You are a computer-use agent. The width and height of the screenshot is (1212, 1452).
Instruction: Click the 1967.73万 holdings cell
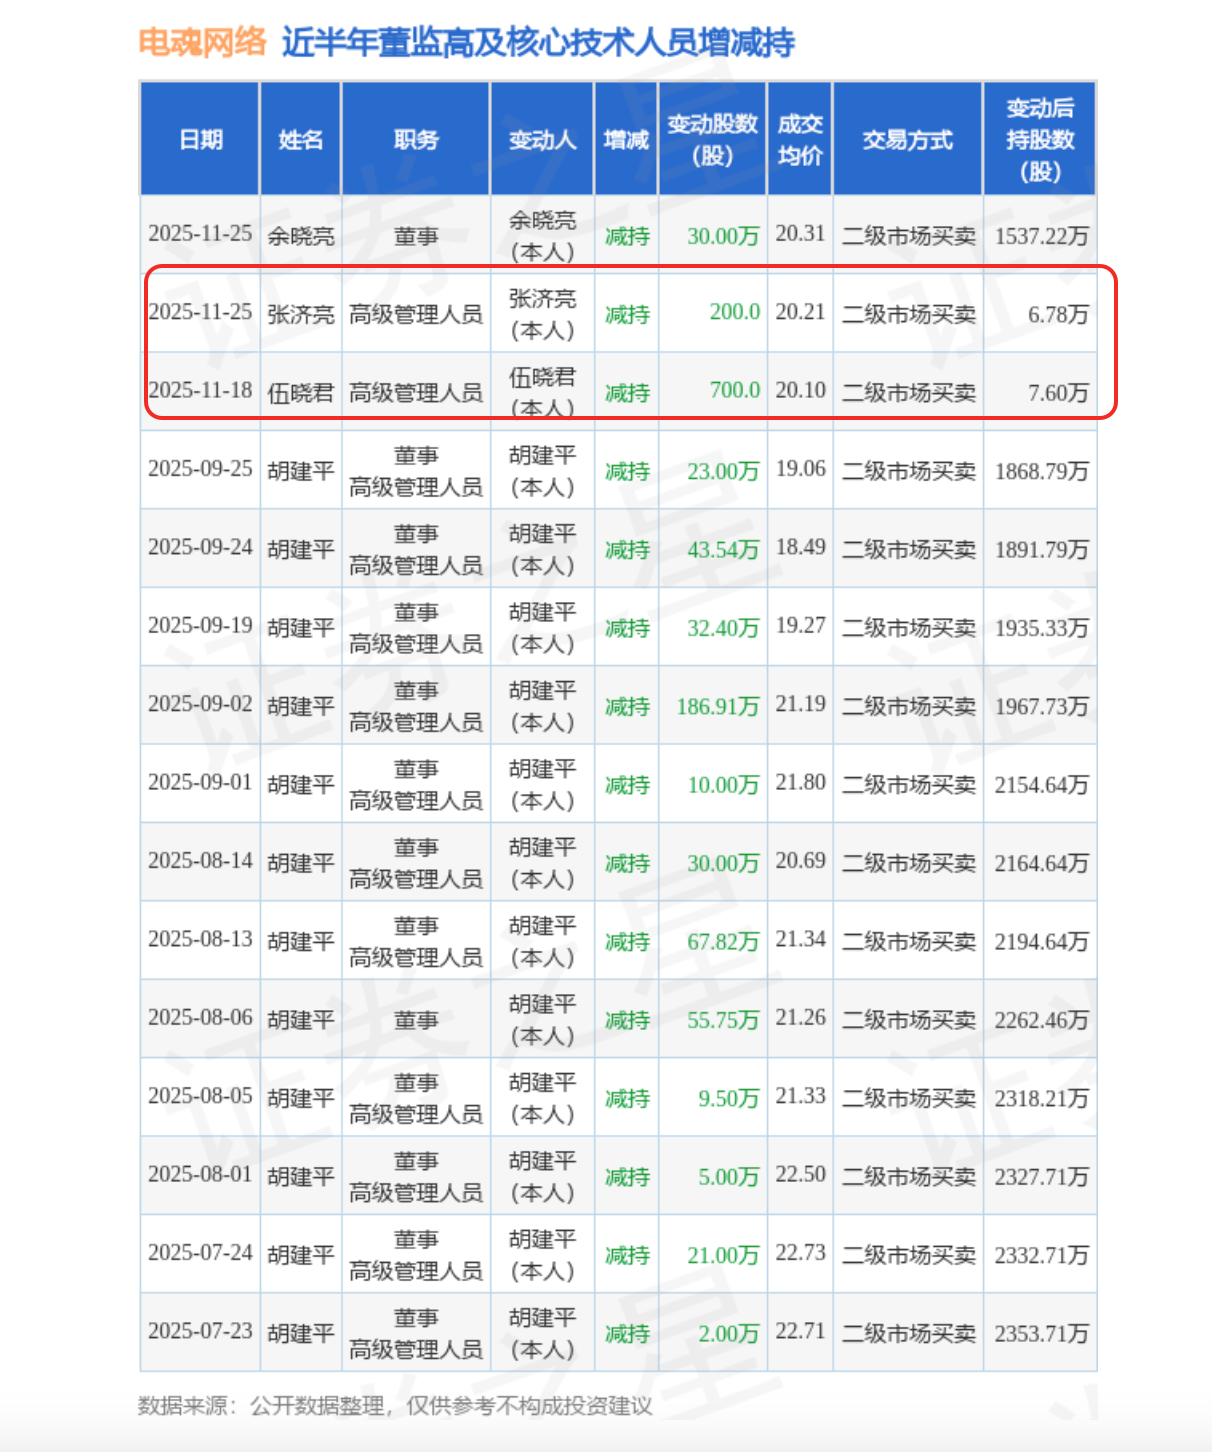[1041, 706]
